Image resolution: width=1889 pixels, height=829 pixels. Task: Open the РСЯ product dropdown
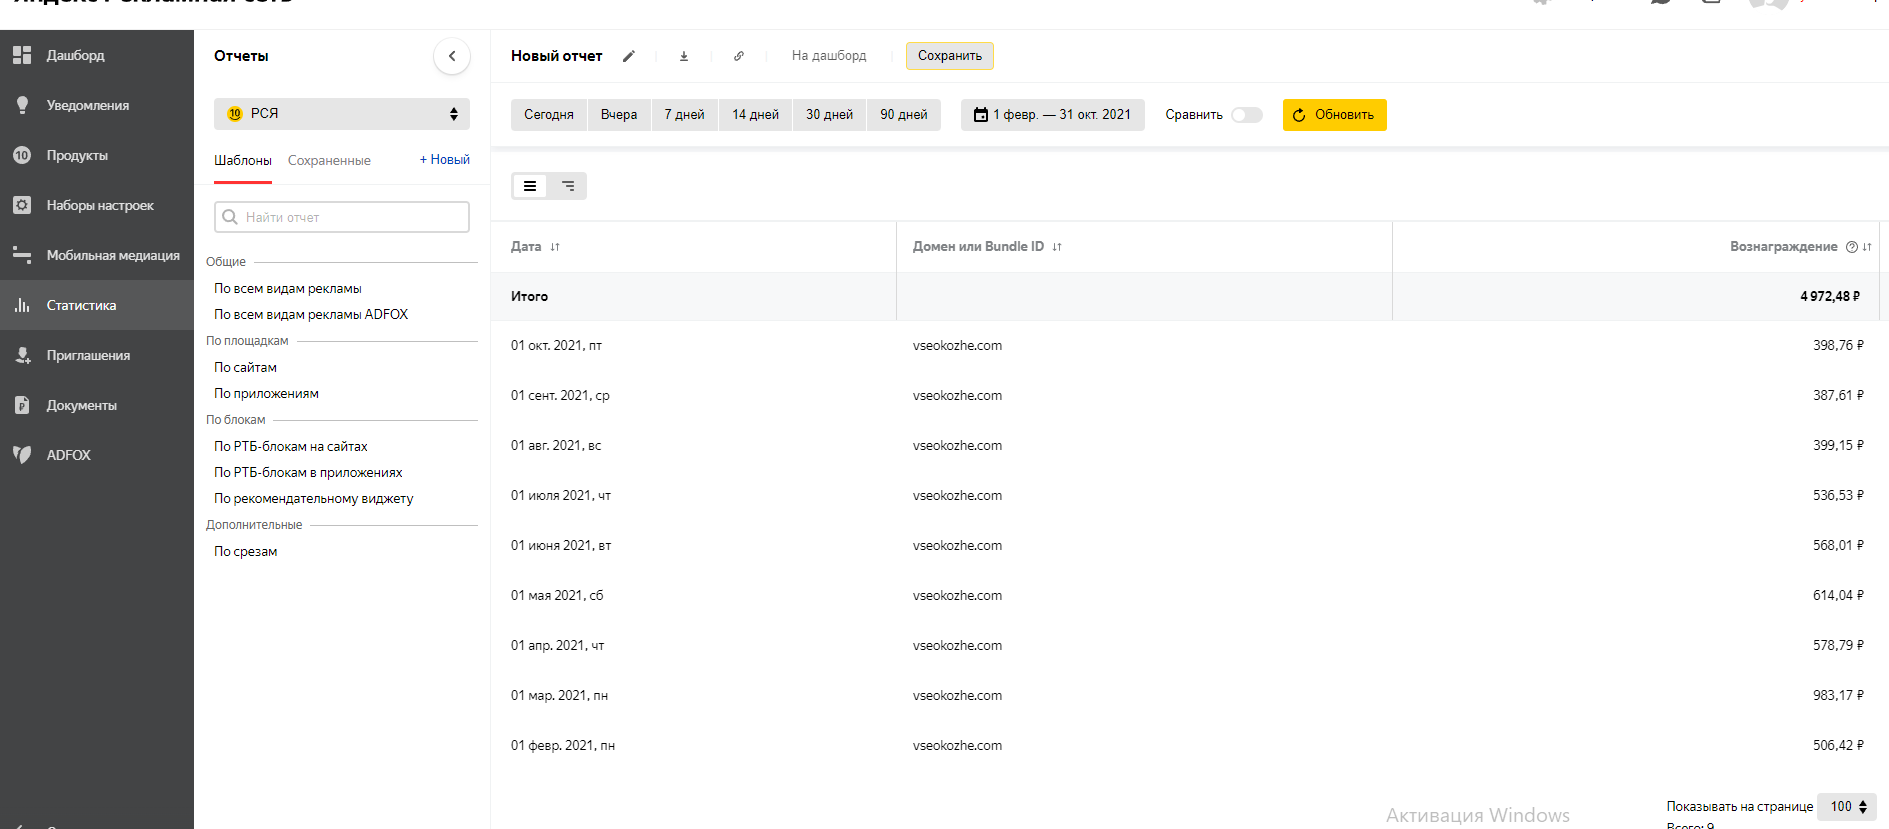coord(342,114)
